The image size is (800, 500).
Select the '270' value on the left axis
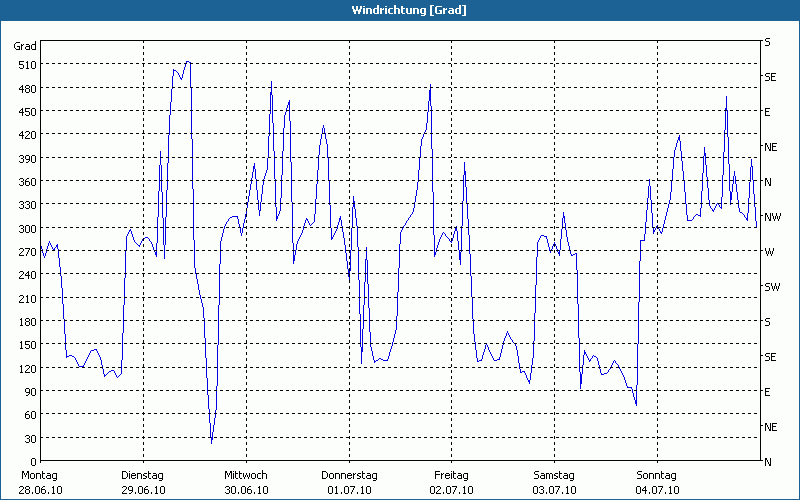pyautogui.click(x=28, y=252)
